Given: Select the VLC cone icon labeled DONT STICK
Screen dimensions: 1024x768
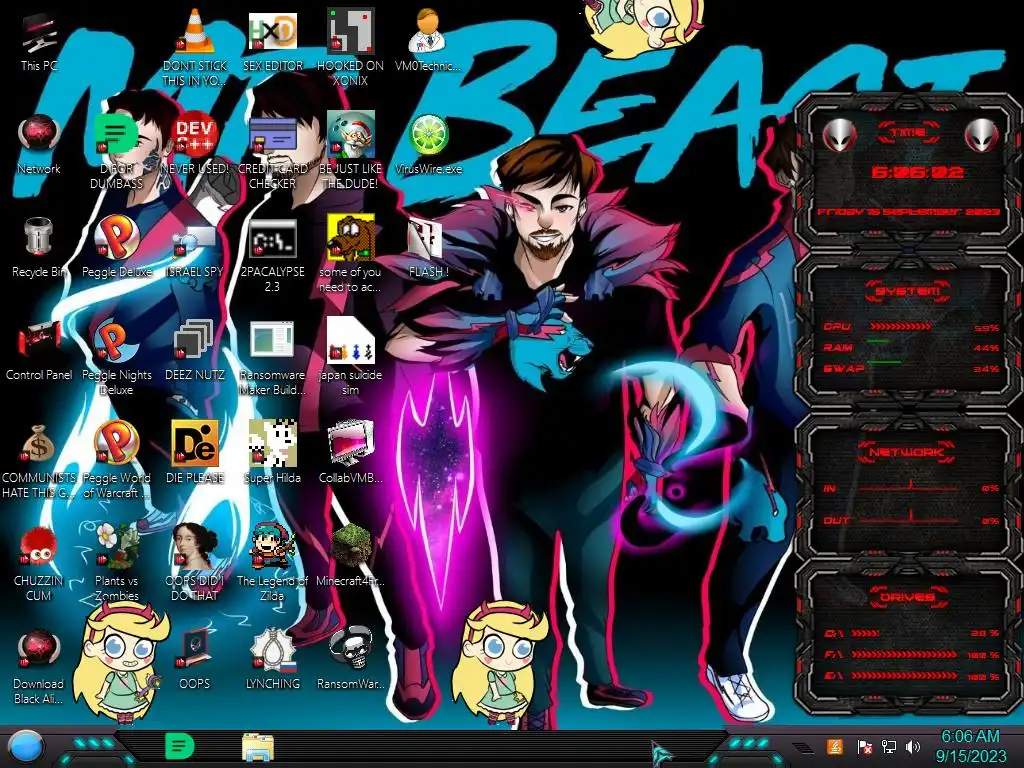Looking at the screenshot, I should [195, 33].
